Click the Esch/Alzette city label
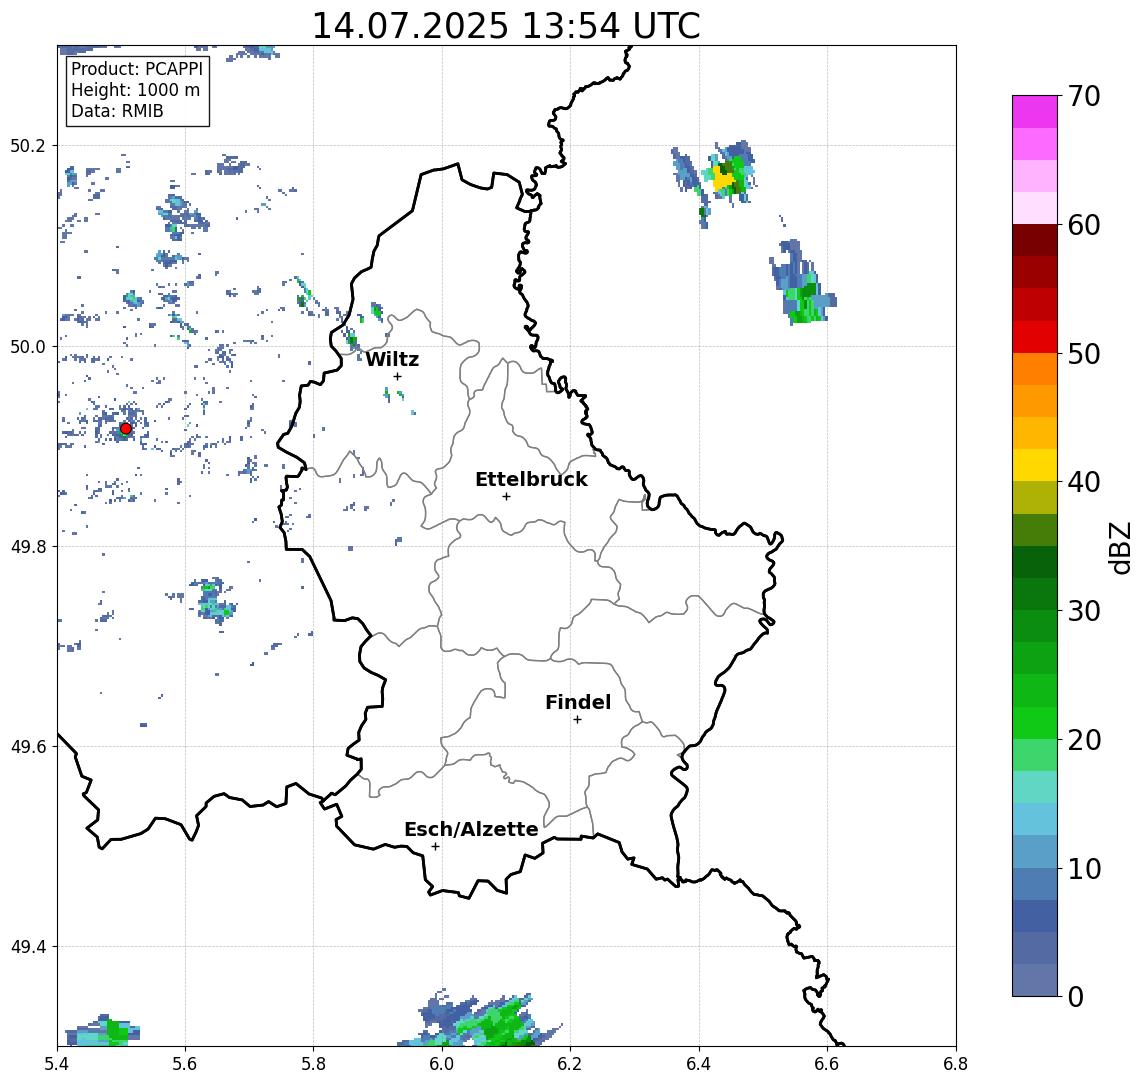This screenshot has width=1145, height=1084. tap(471, 830)
